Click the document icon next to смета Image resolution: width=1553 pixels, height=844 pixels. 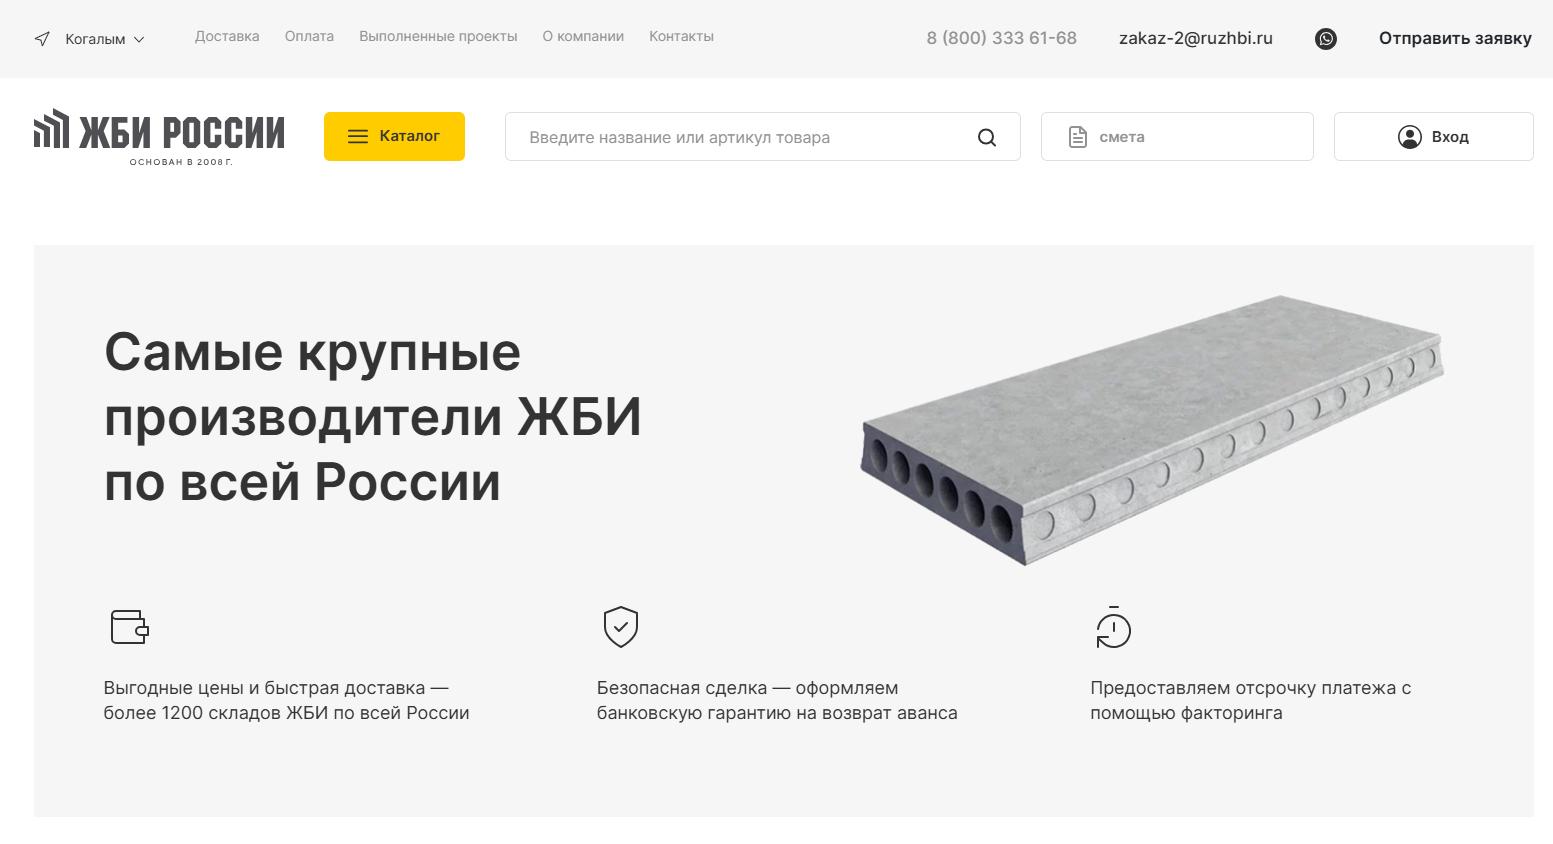pyautogui.click(x=1078, y=137)
